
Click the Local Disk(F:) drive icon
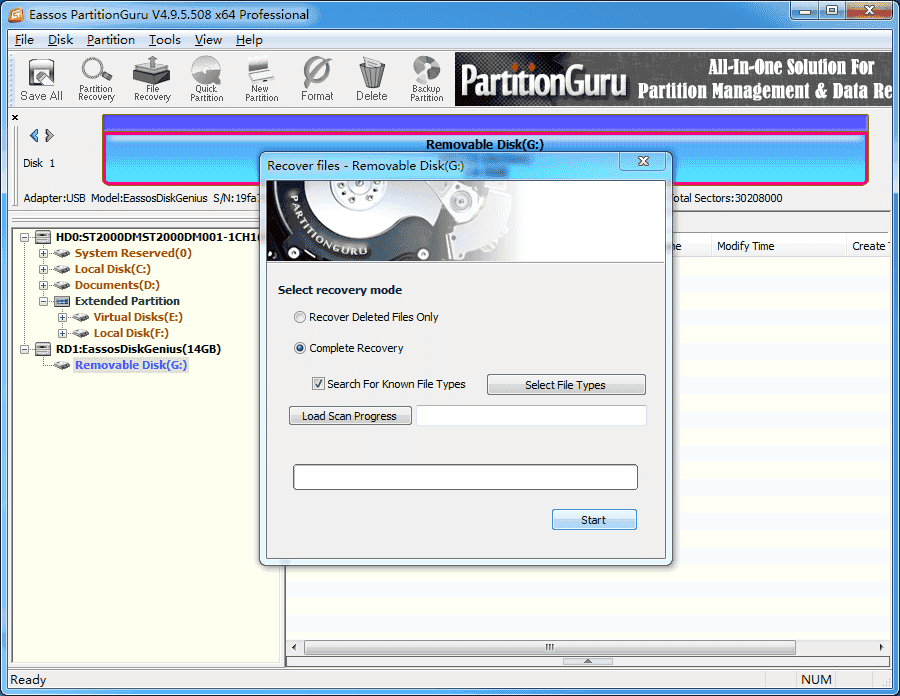pyautogui.click(x=81, y=333)
